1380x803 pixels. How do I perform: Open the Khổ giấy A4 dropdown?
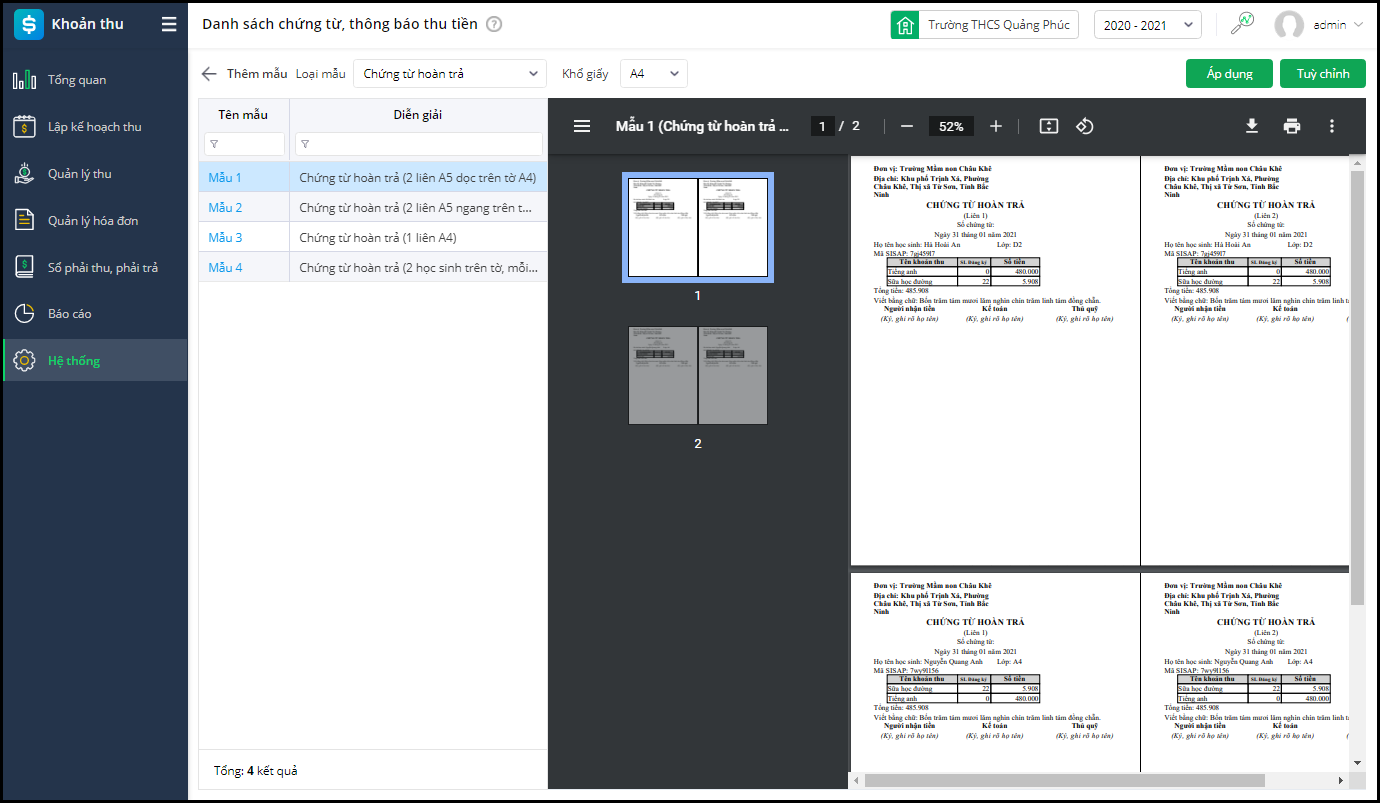pyautogui.click(x=654, y=73)
